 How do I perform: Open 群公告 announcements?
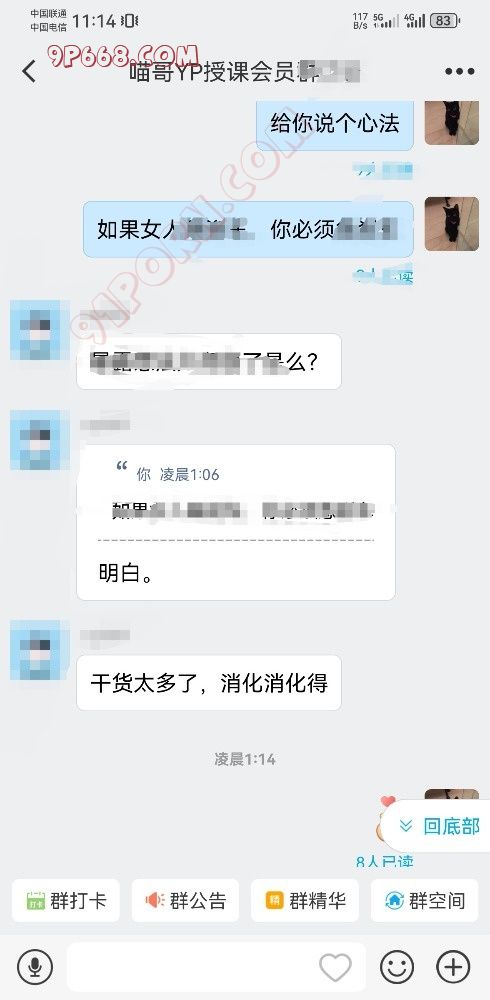coord(185,901)
